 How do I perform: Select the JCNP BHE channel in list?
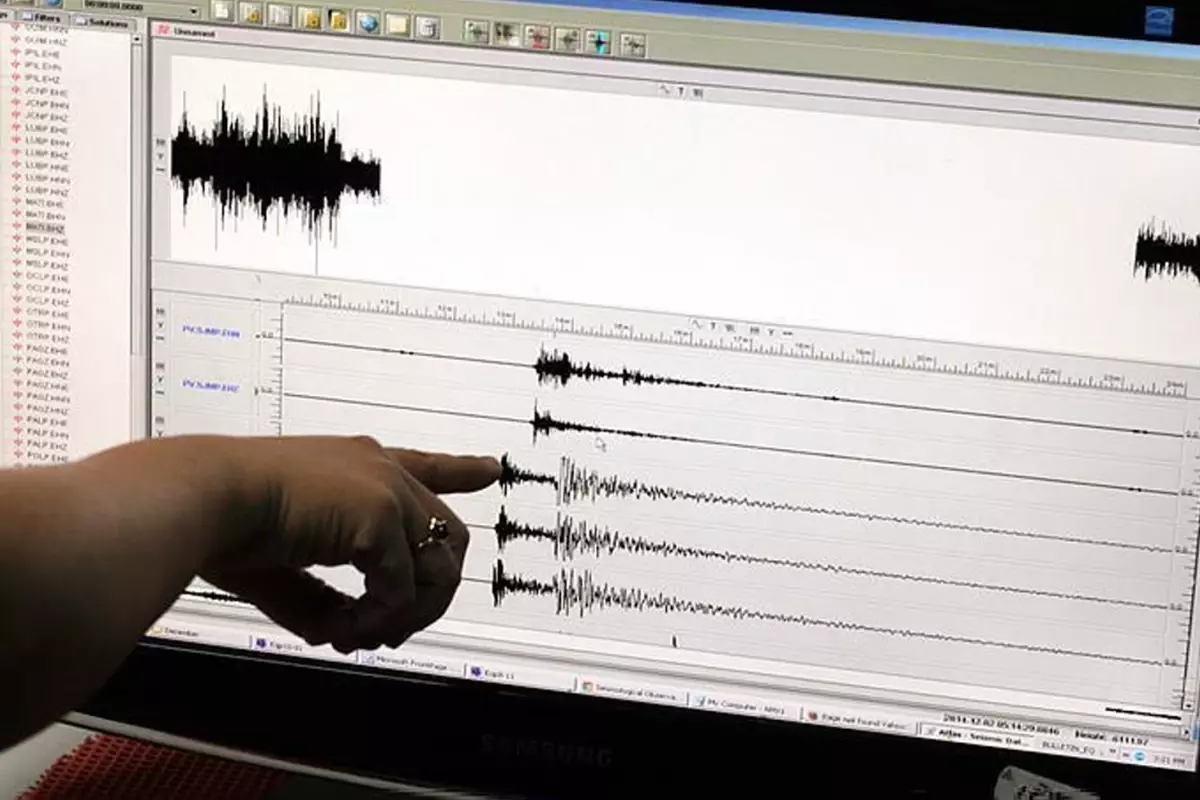point(47,91)
